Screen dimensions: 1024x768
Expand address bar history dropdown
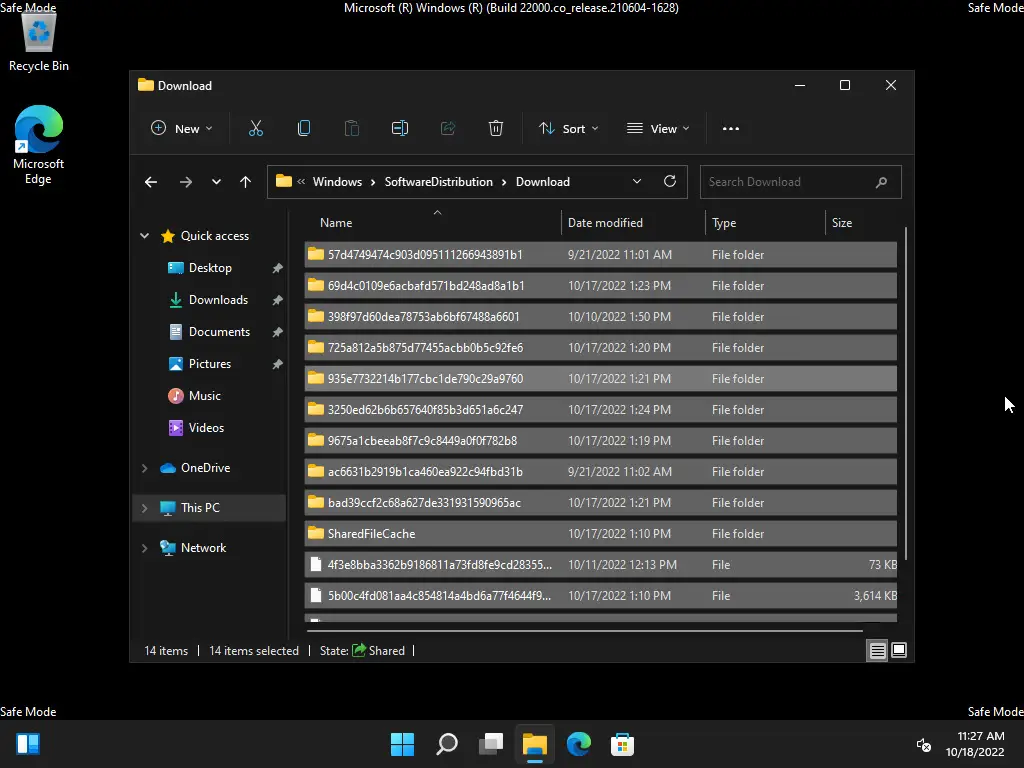coord(637,182)
